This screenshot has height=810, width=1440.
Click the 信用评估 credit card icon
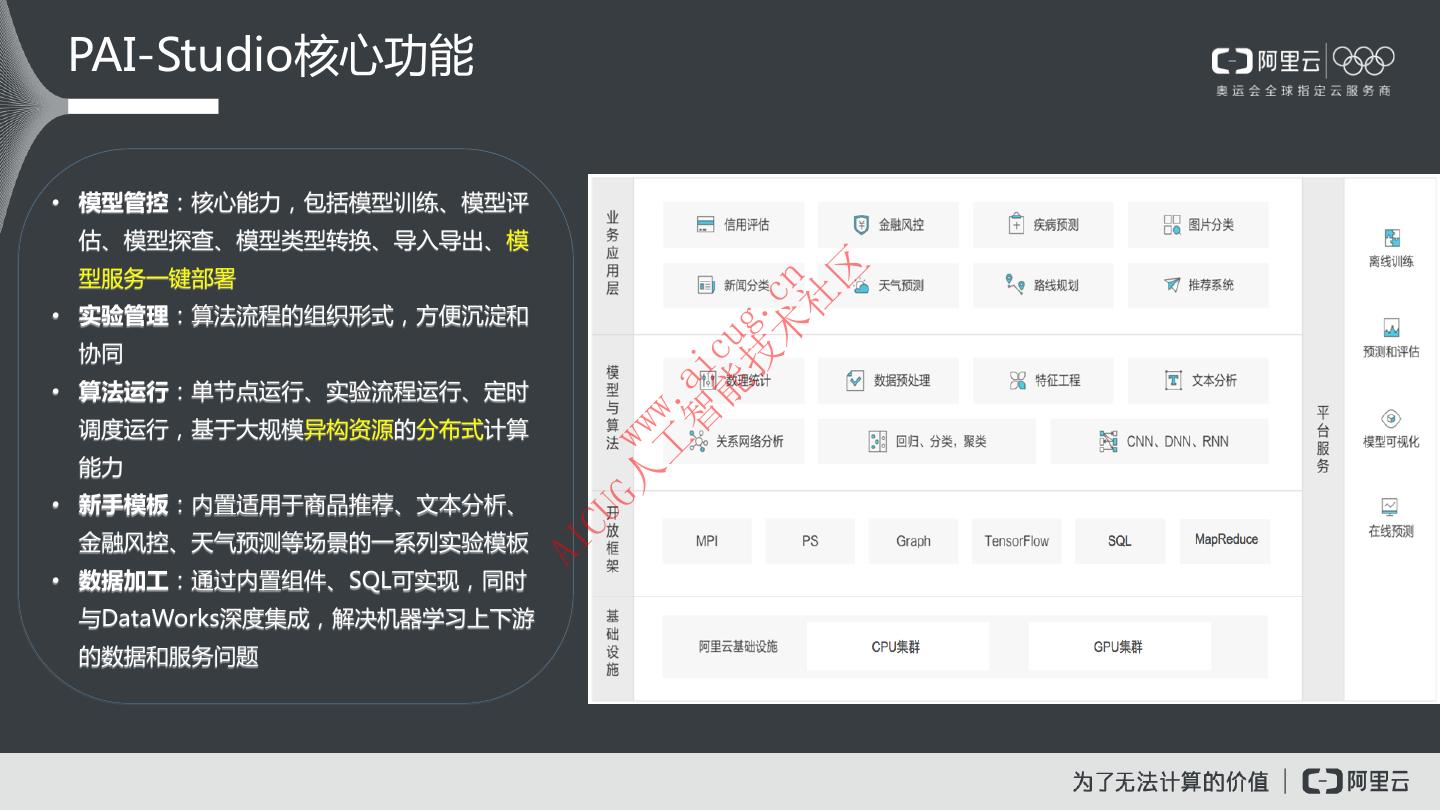pos(705,225)
